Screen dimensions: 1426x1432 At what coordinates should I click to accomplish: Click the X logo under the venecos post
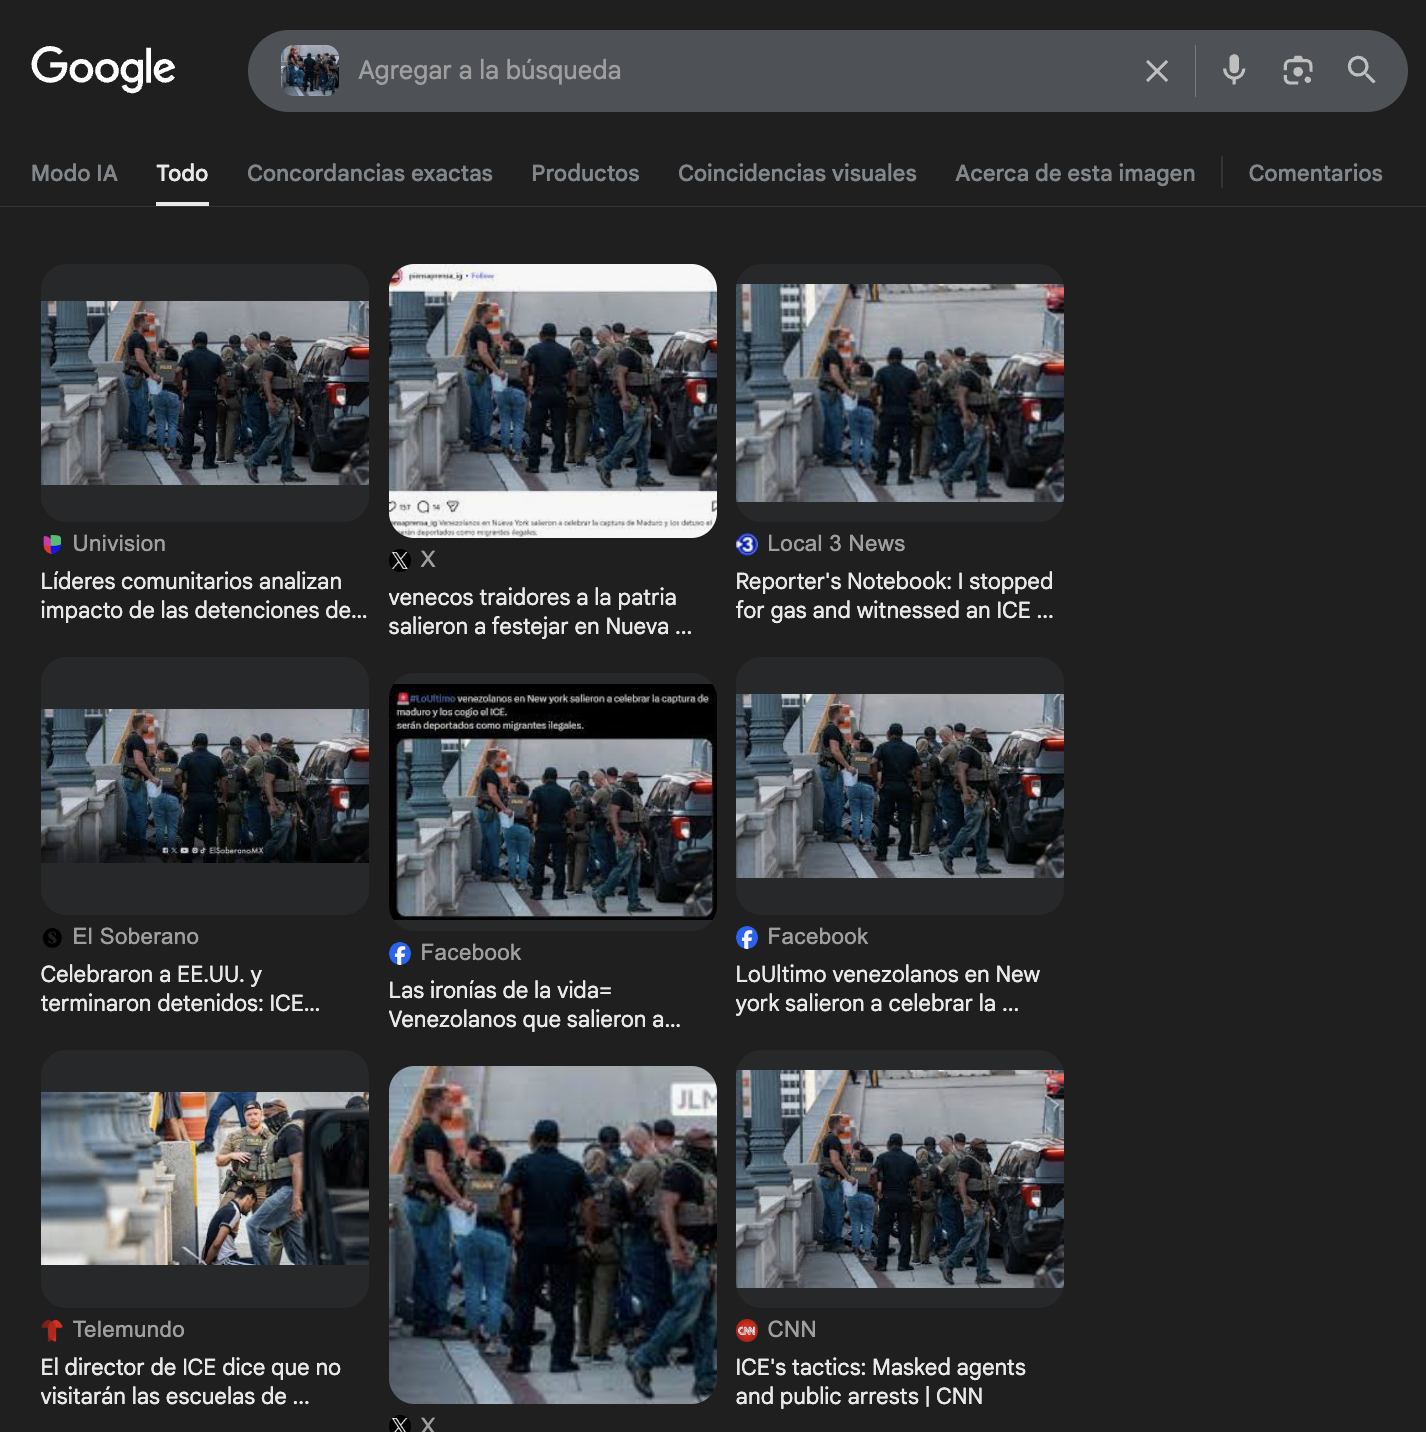[x=400, y=560]
